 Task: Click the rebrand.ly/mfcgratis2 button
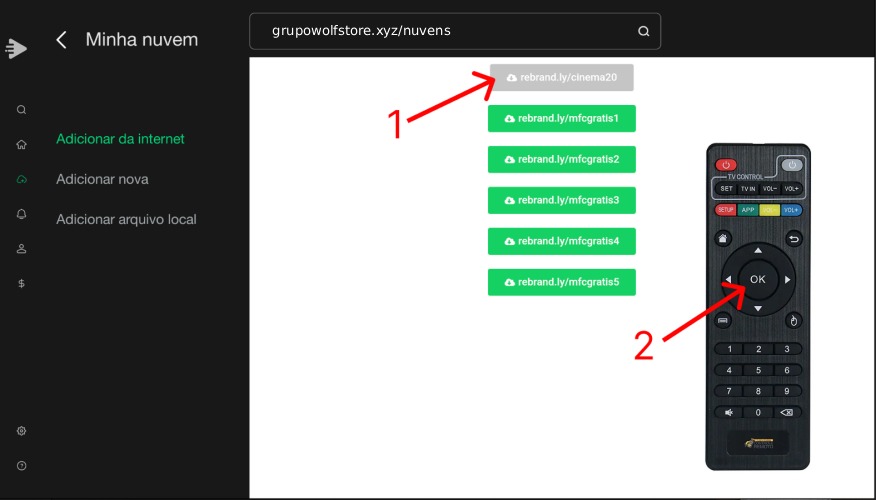[561, 159]
